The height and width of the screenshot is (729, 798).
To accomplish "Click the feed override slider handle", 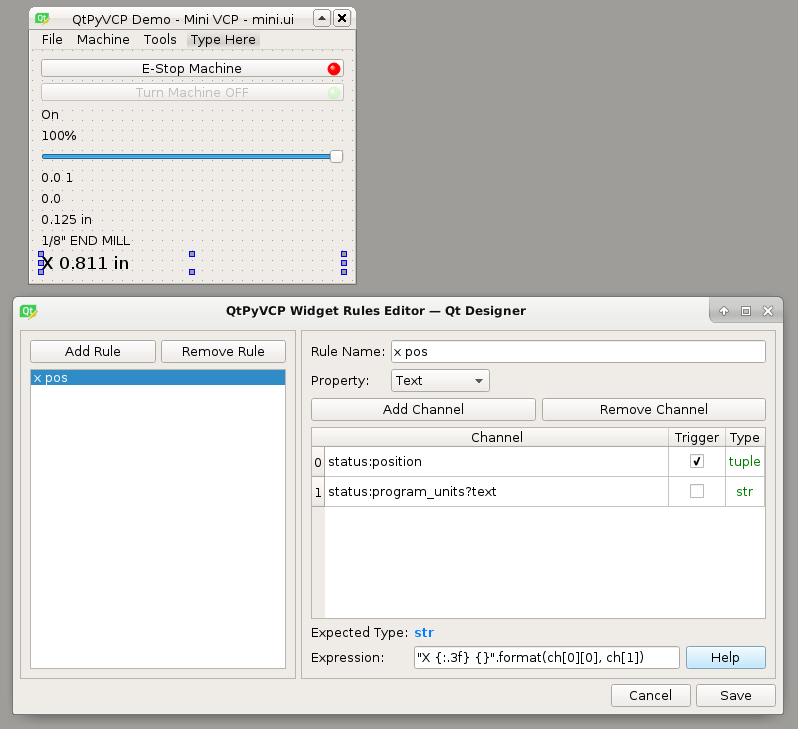I will click(x=336, y=157).
